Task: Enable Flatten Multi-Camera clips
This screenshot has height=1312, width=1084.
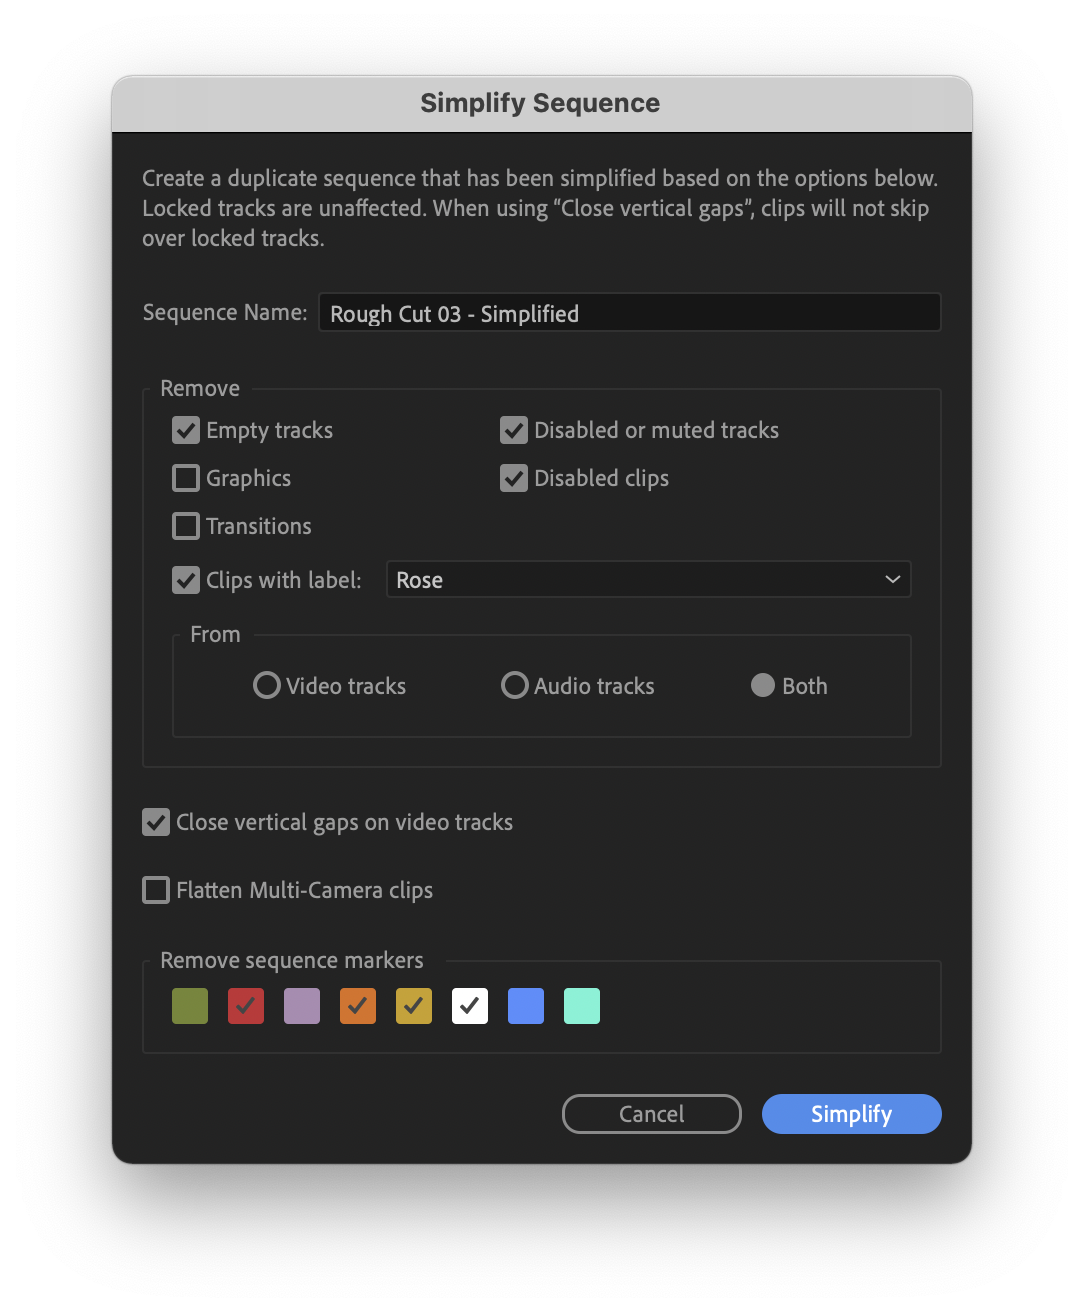Action: 156,890
